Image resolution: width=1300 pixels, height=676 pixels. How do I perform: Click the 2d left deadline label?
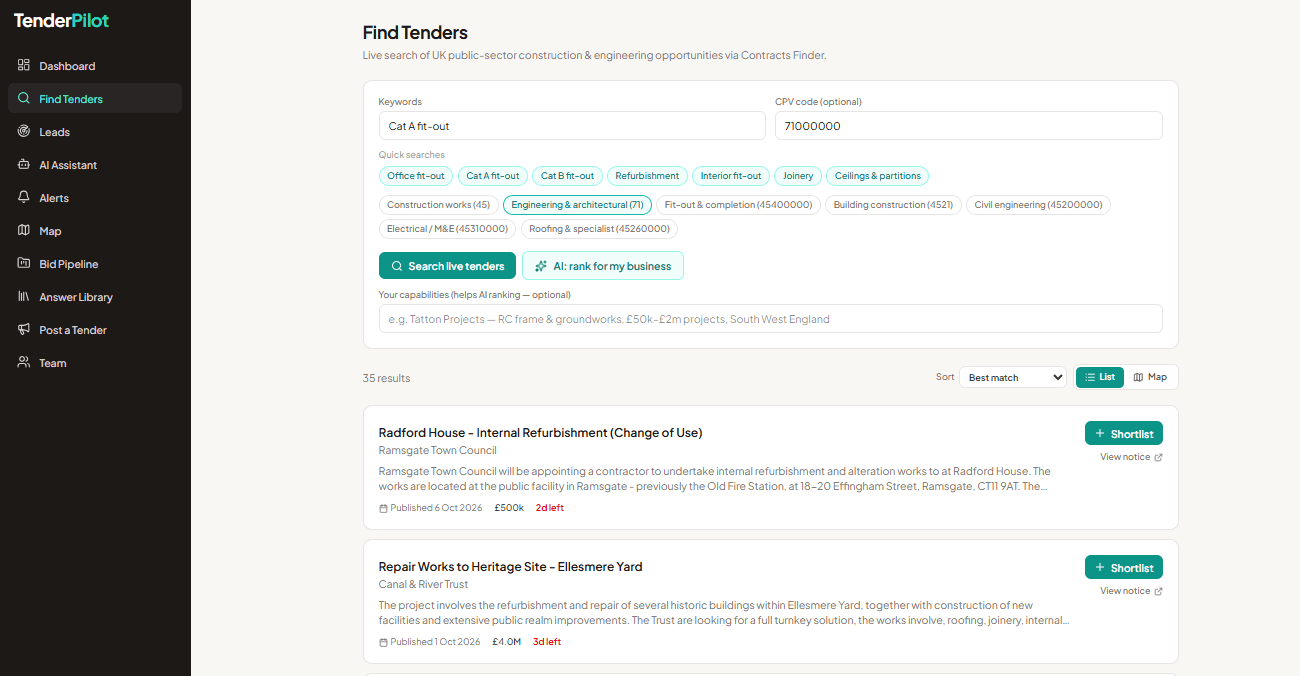point(550,508)
